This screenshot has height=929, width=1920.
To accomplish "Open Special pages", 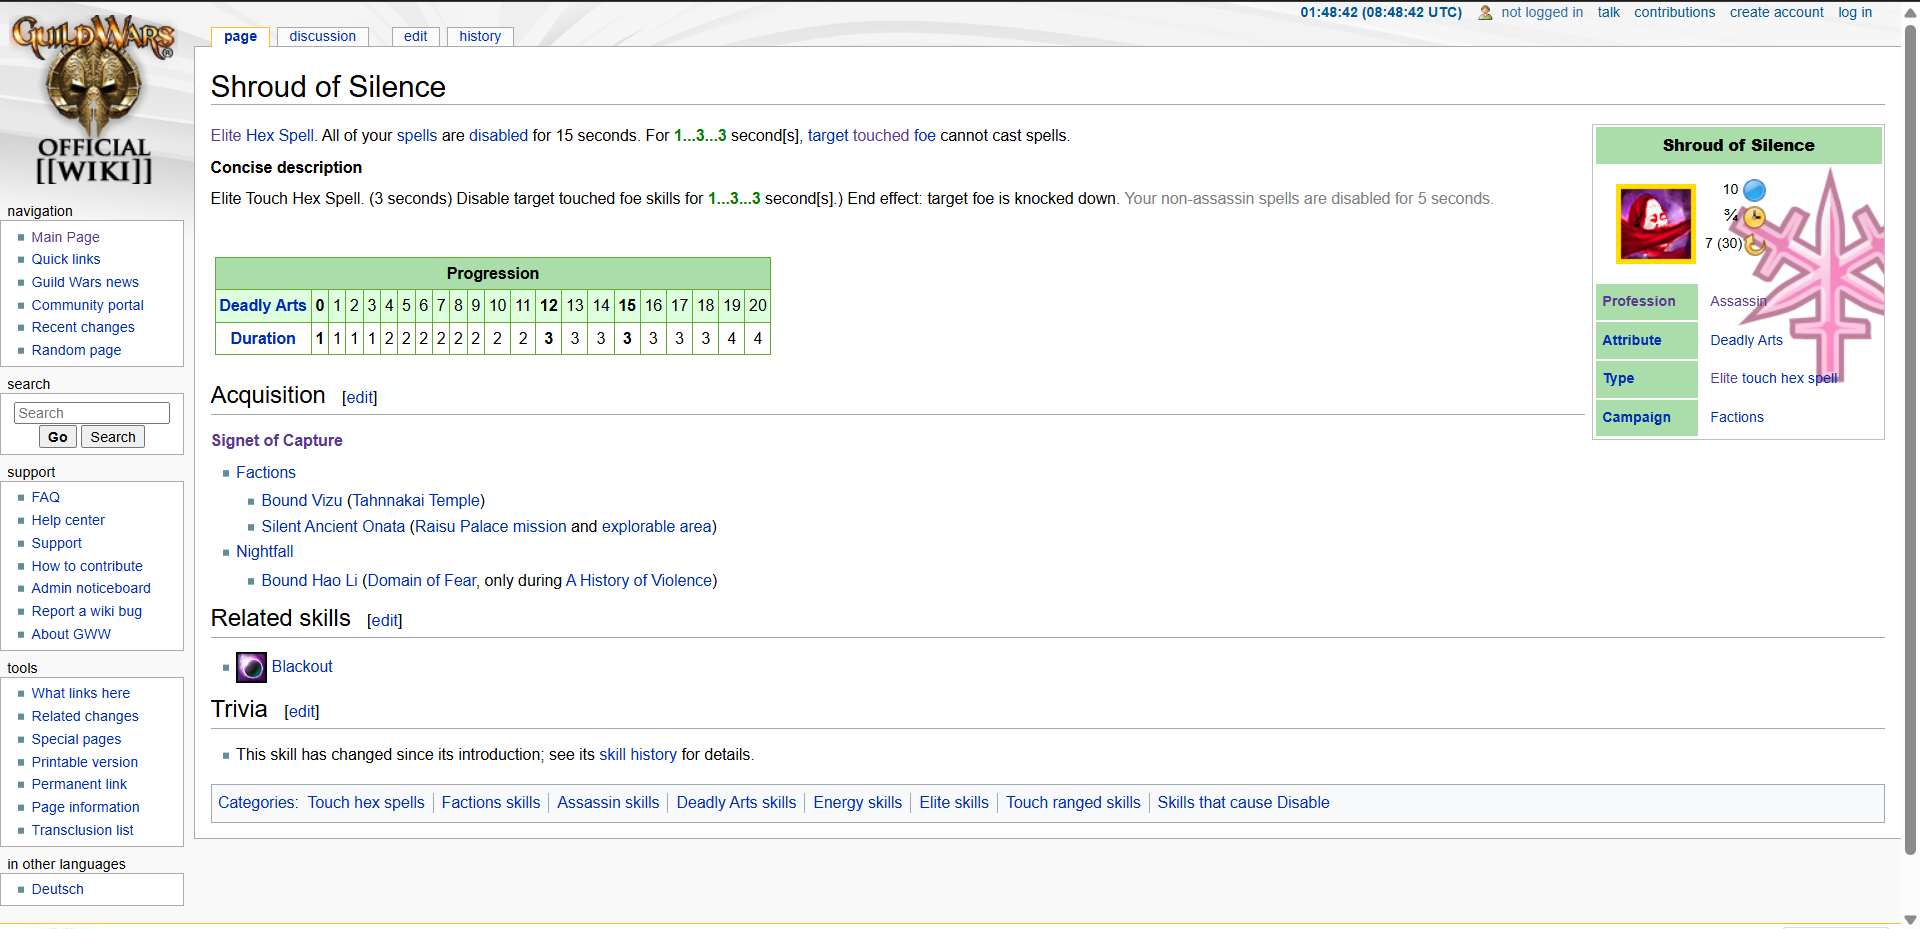I will click(x=76, y=739).
